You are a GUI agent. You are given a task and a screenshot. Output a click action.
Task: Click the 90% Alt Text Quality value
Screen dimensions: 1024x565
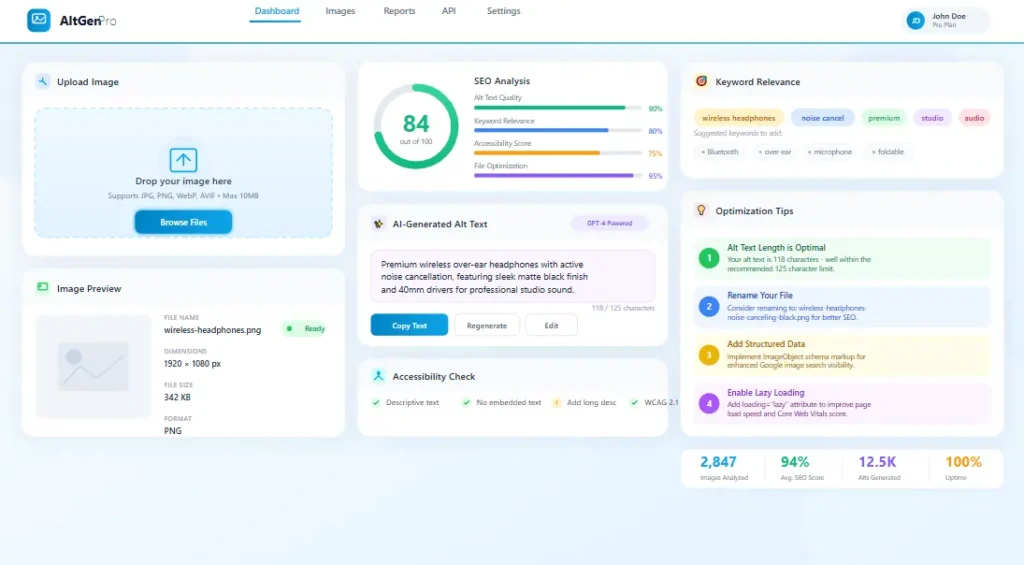click(655, 108)
